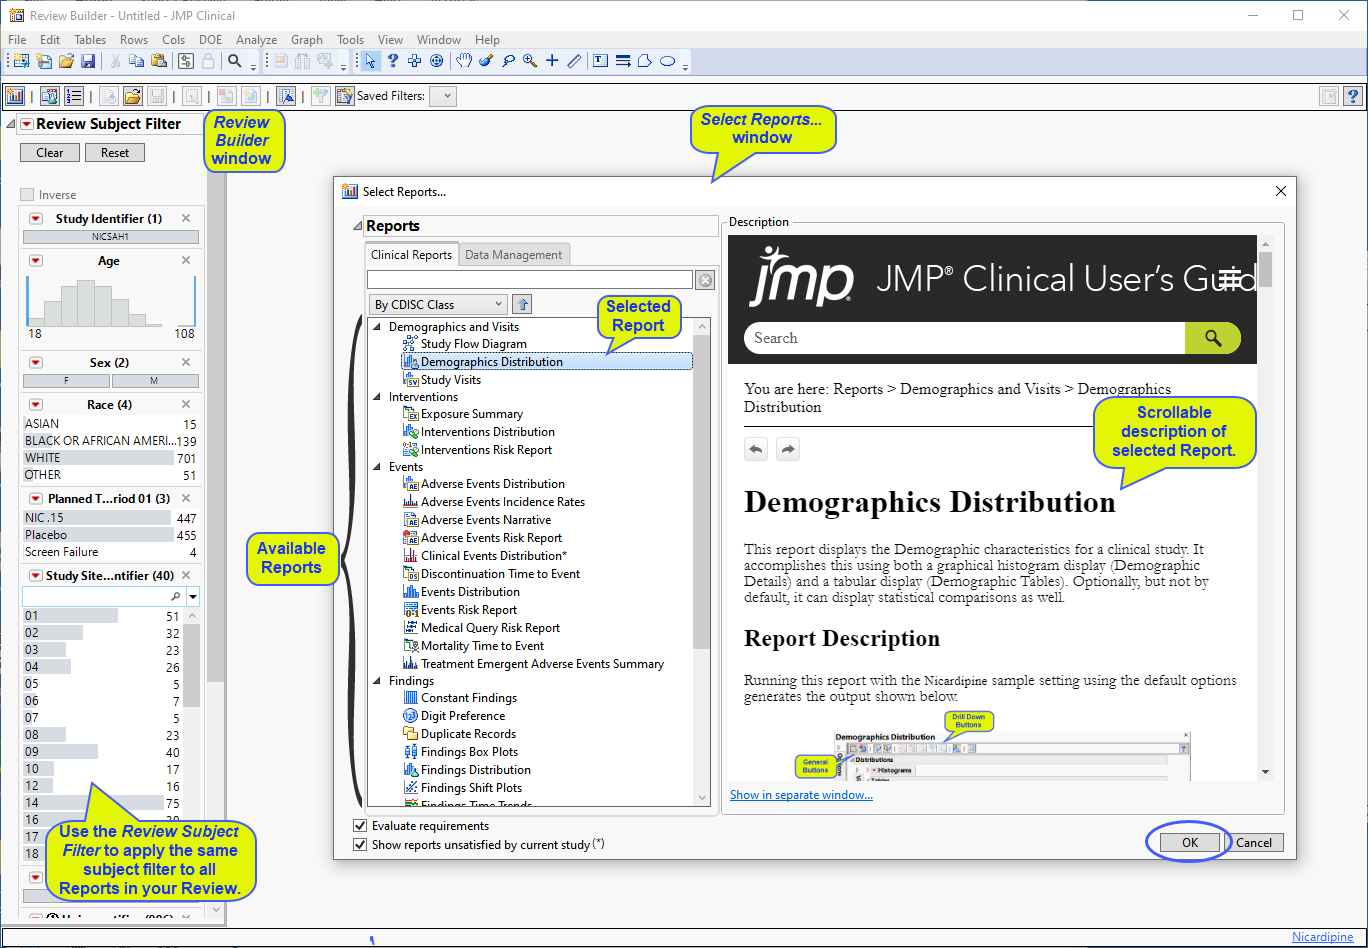Viewport: 1368px width, 948px height.
Task: Open the By CDISC Class dropdown
Action: 438,304
